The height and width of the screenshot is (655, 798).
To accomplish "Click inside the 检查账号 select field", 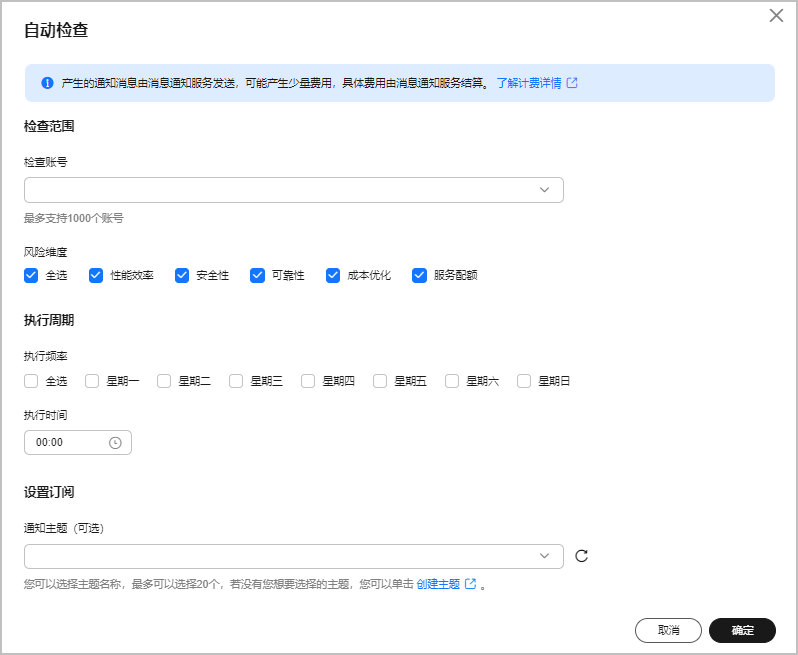I will [294, 190].
